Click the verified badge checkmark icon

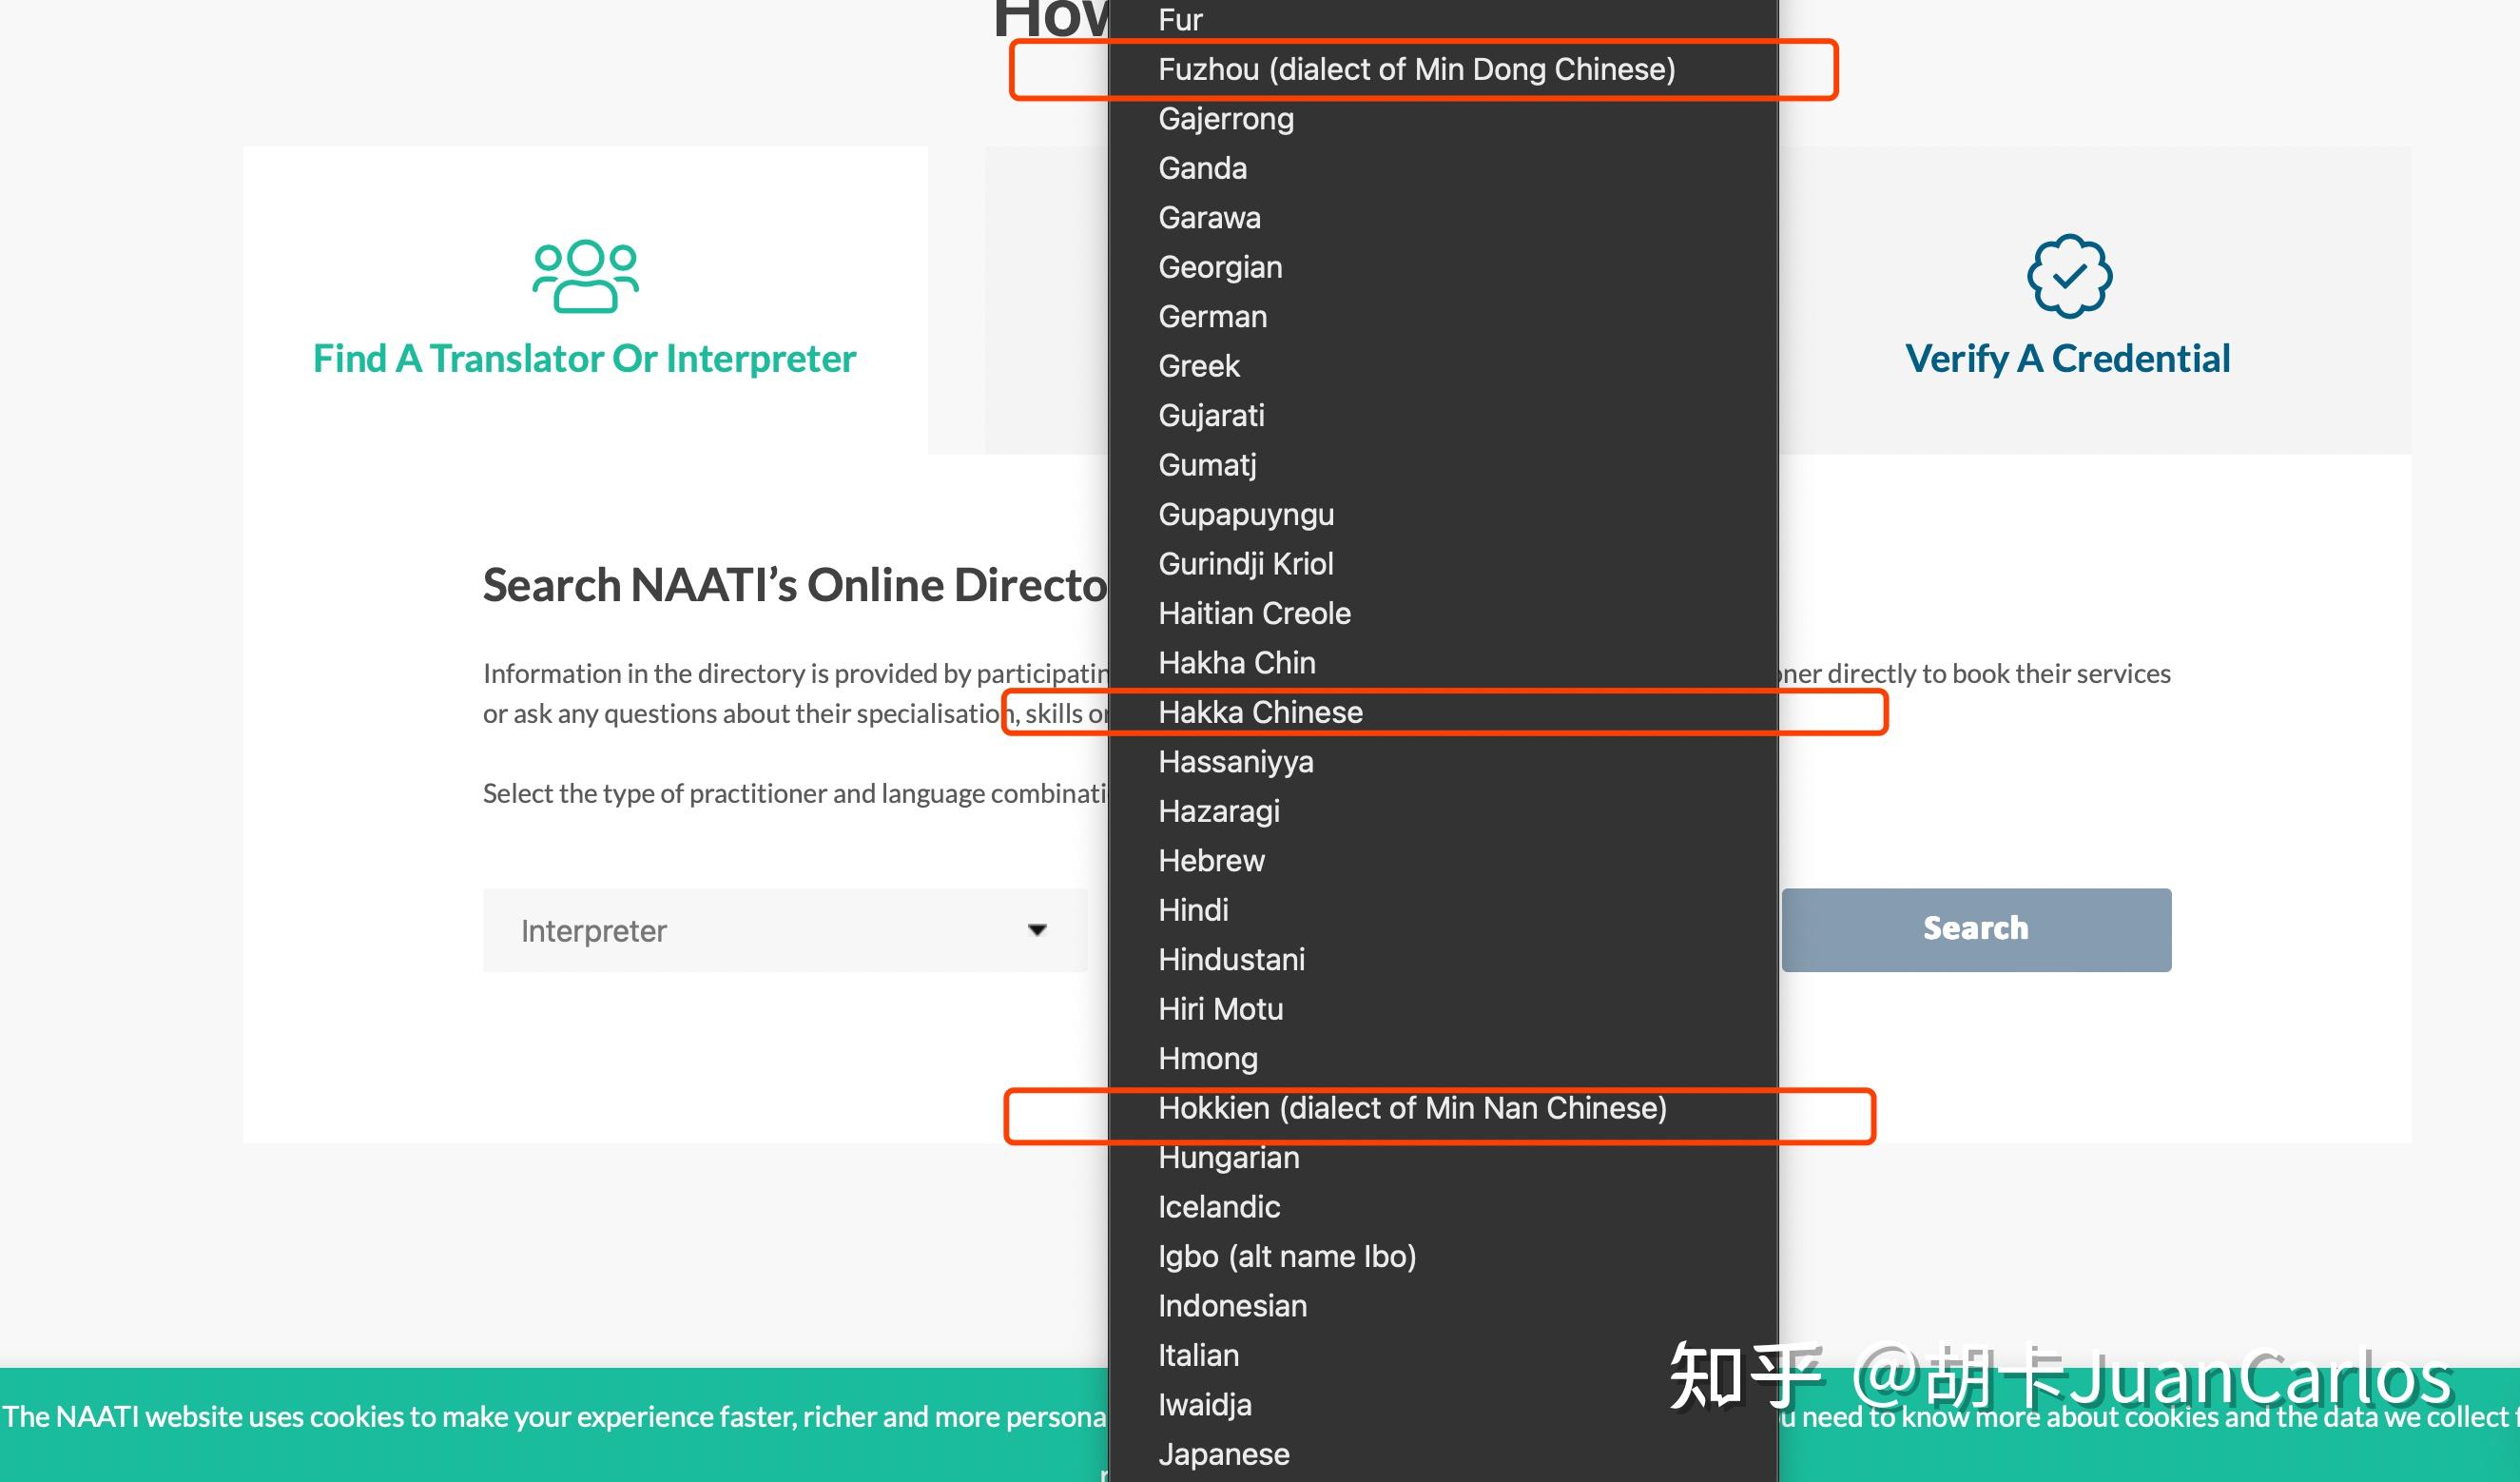click(2068, 276)
